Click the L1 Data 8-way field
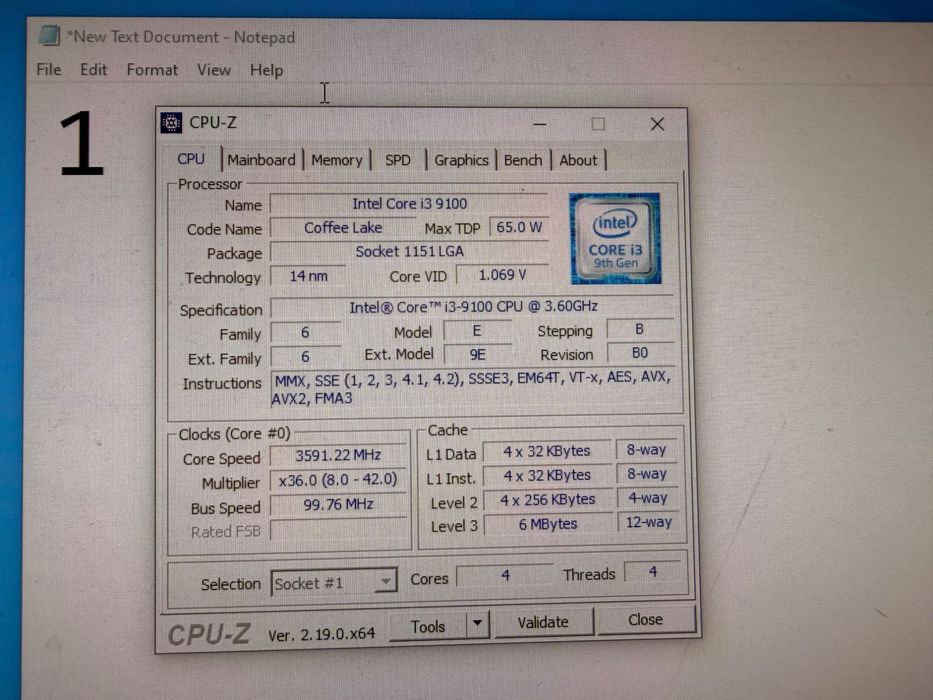 click(x=647, y=449)
